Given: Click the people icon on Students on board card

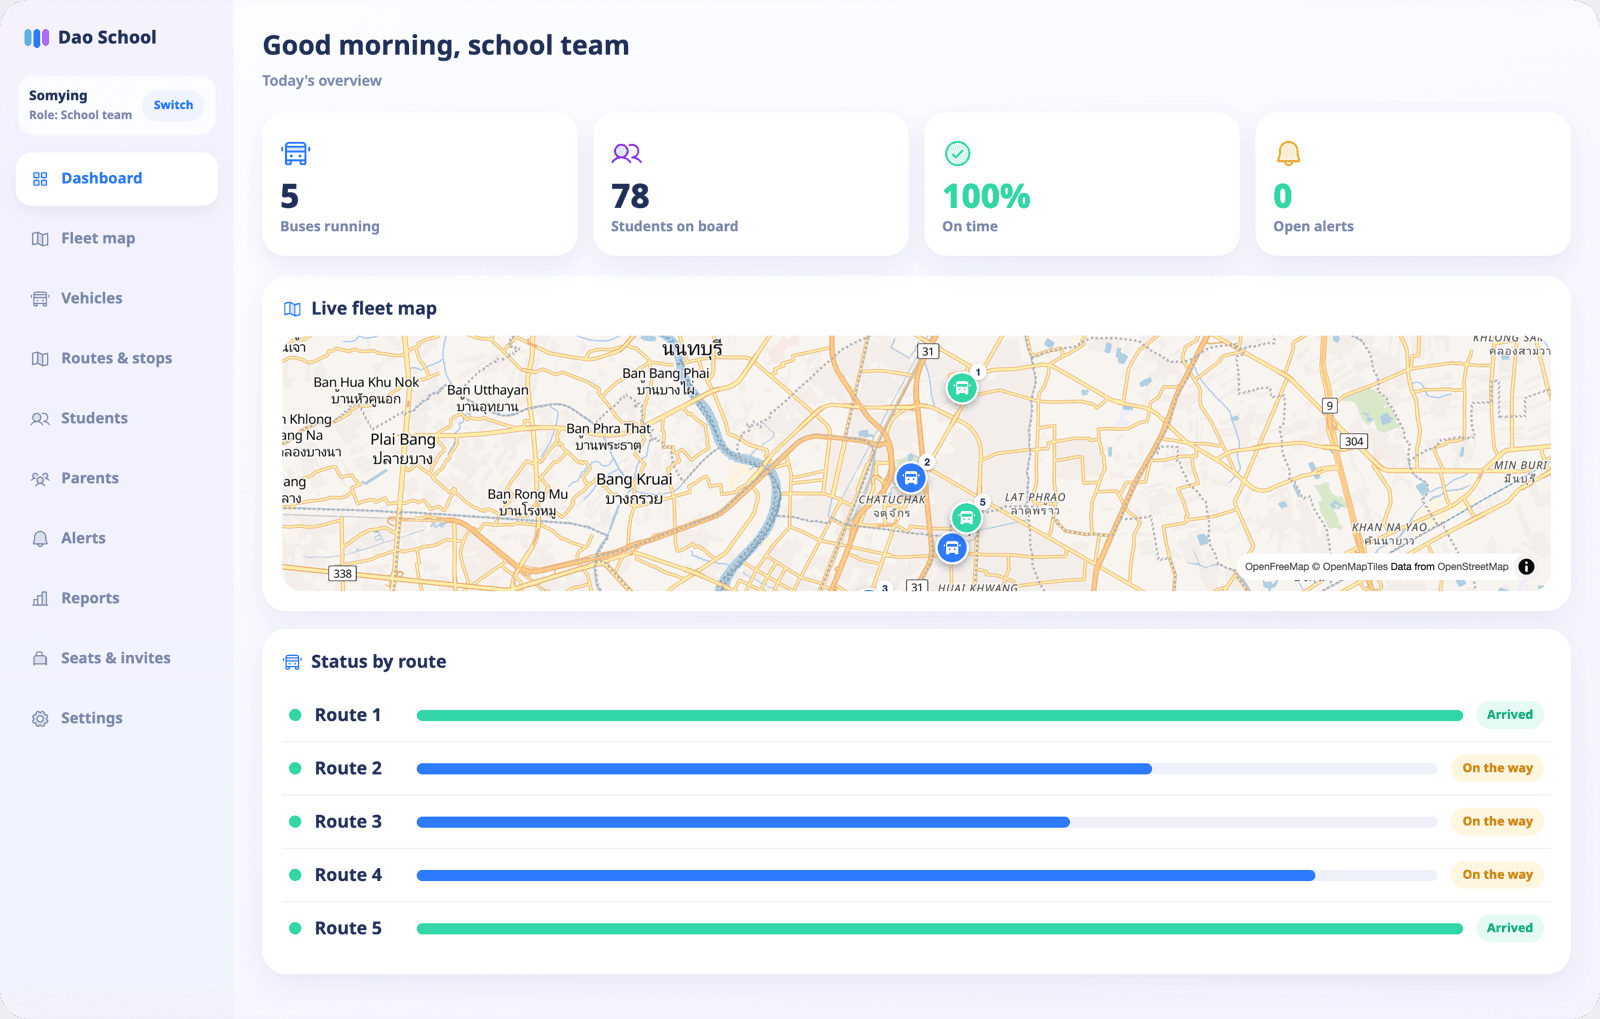Looking at the screenshot, I should [626, 153].
